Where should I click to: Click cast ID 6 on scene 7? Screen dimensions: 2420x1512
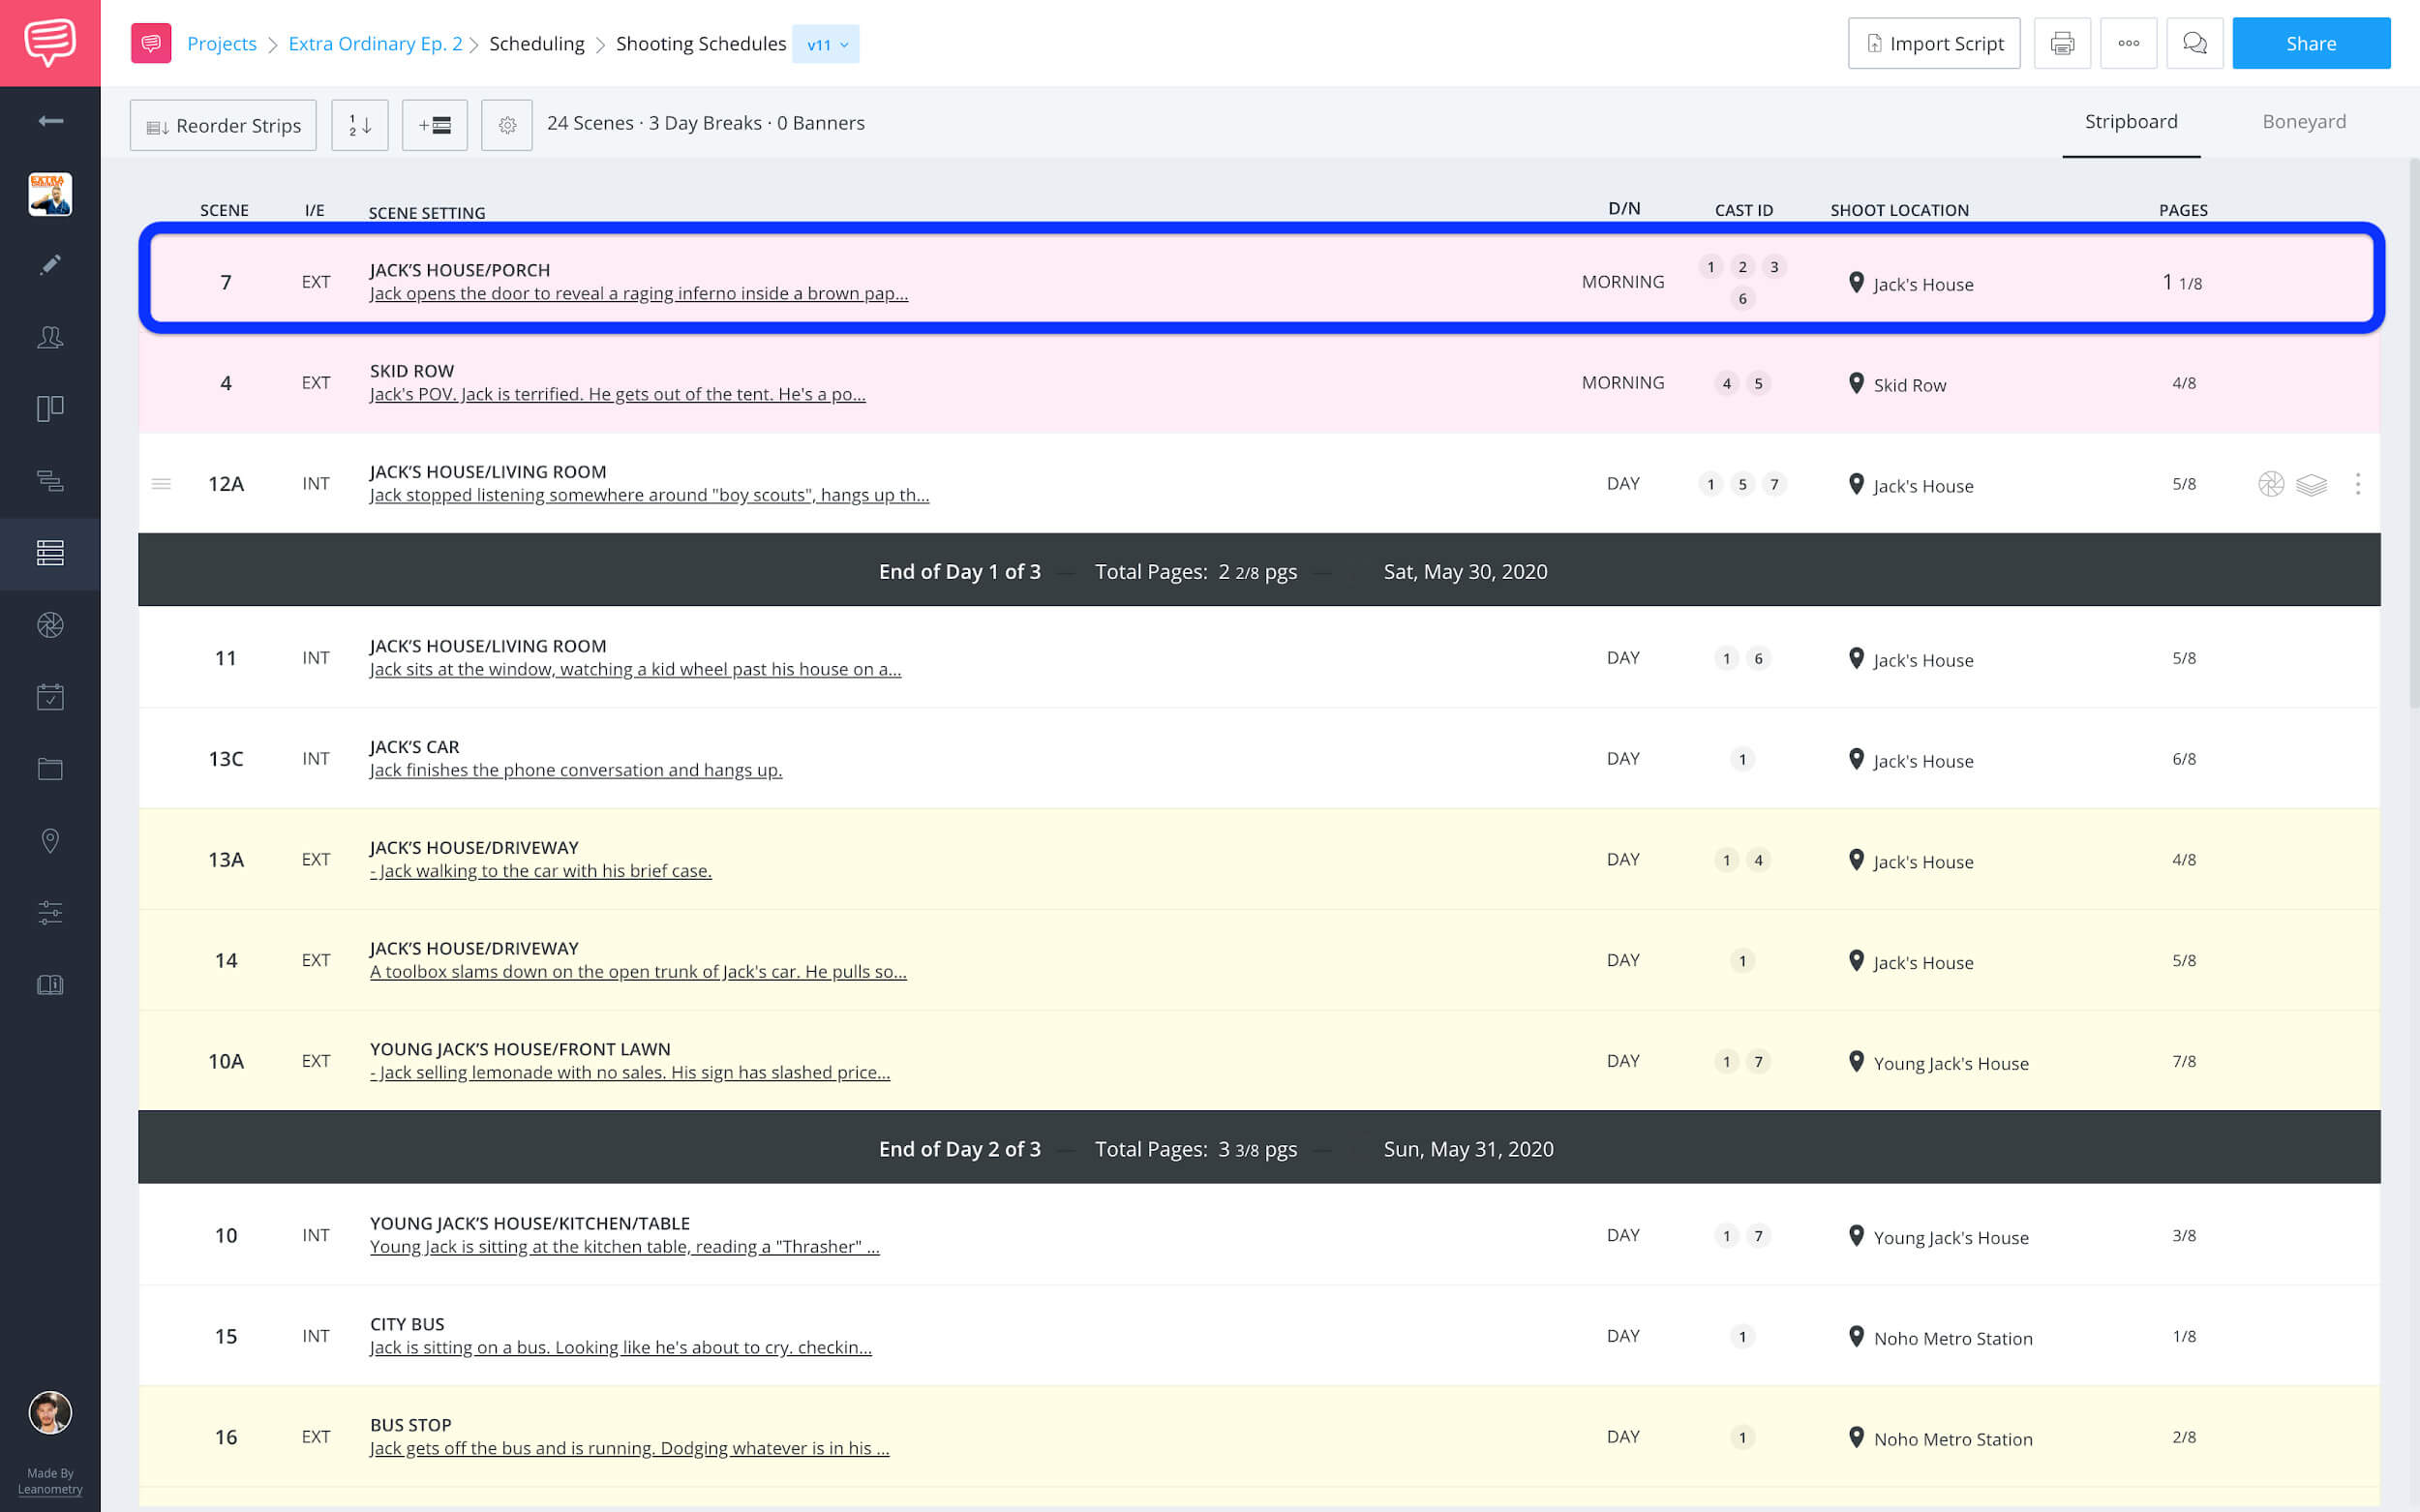pyautogui.click(x=1742, y=298)
